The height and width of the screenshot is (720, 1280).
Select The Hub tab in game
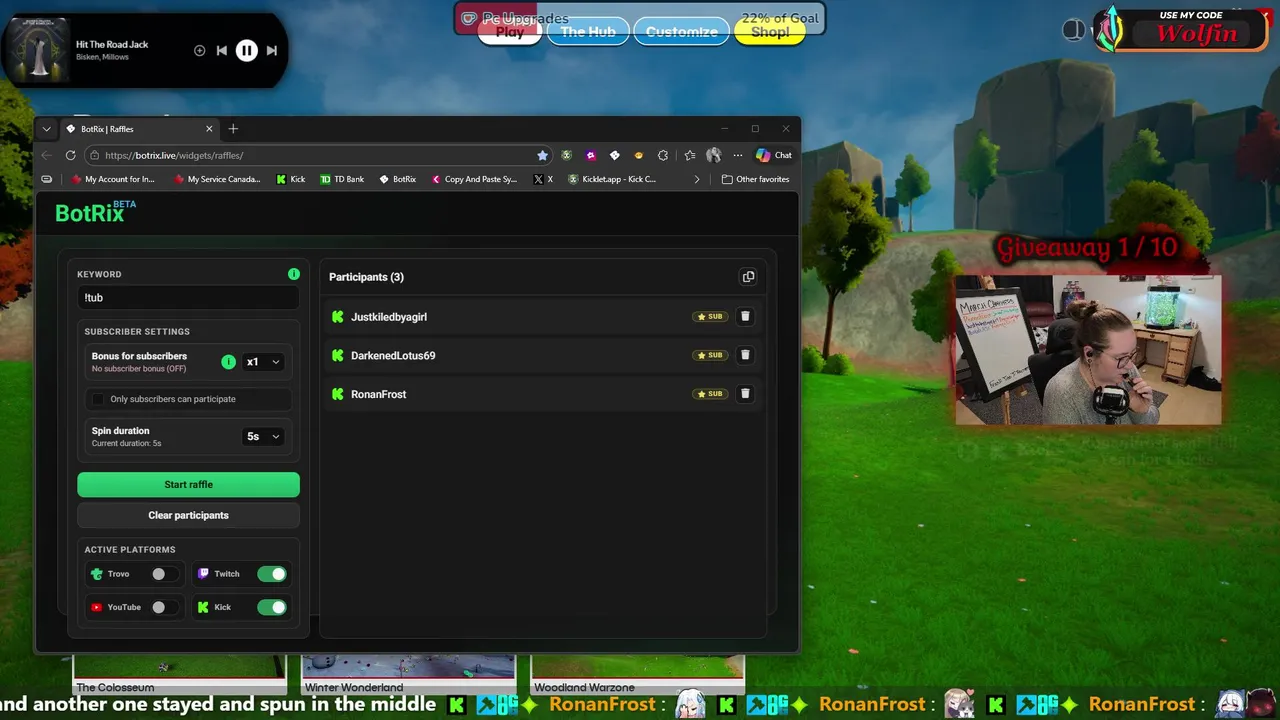click(x=588, y=32)
